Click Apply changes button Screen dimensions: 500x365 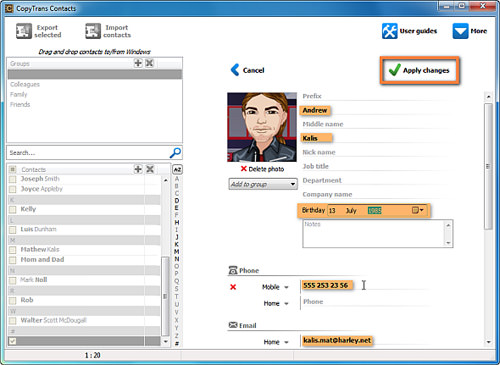pos(420,70)
